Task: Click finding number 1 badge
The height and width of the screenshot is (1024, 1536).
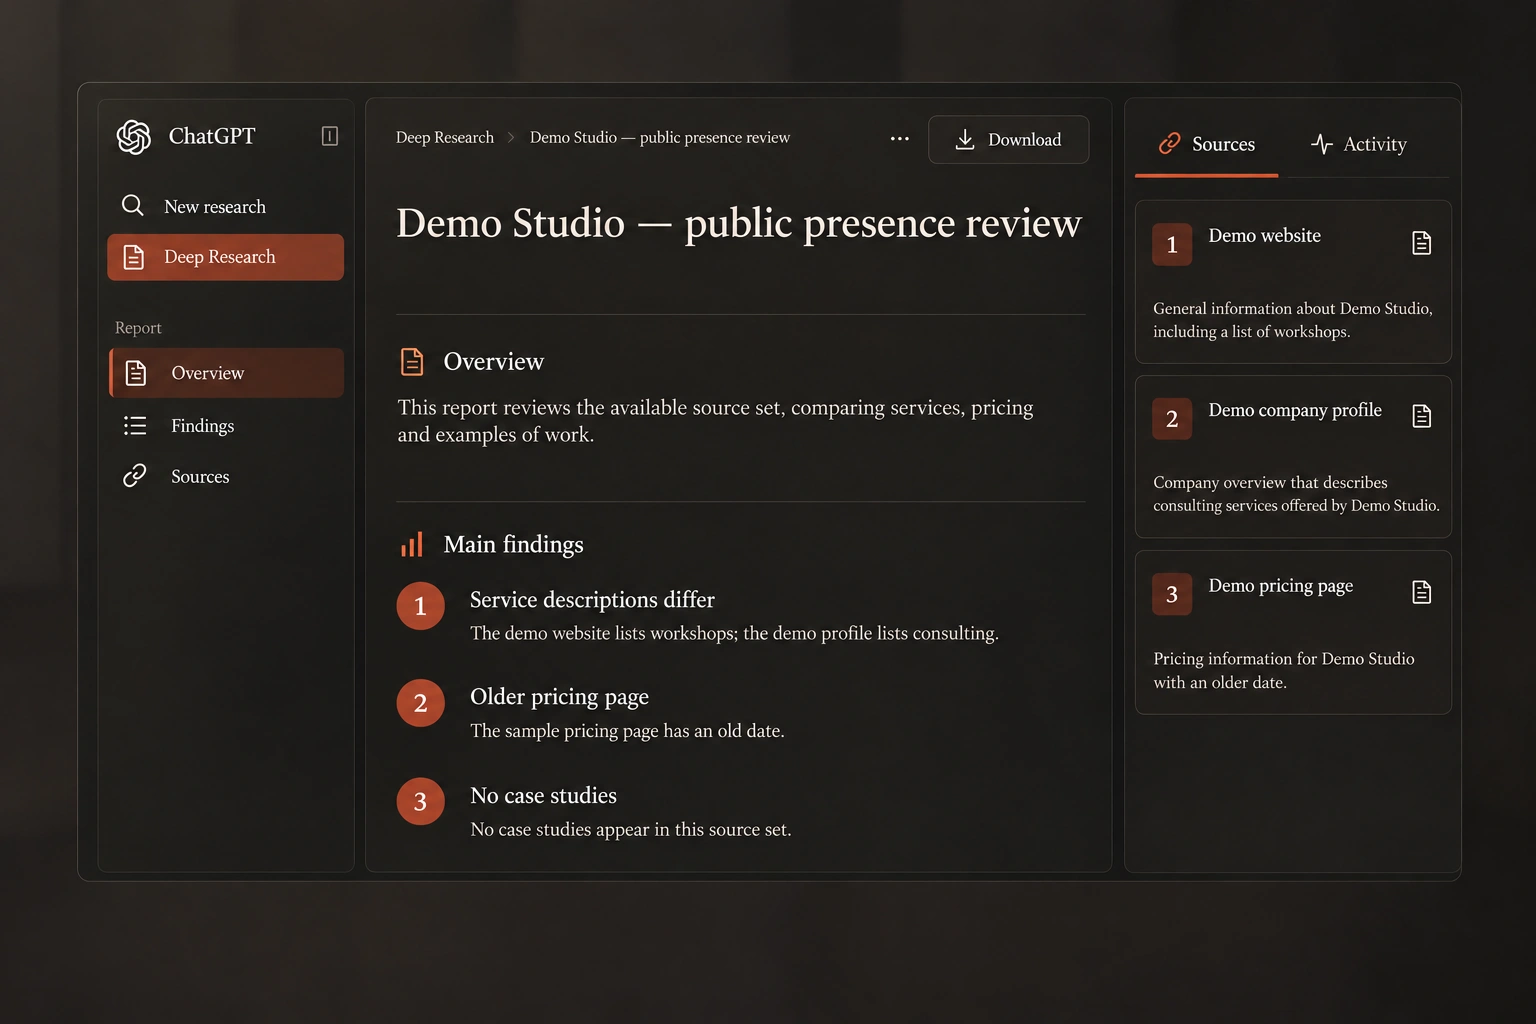Action: tap(420, 606)
